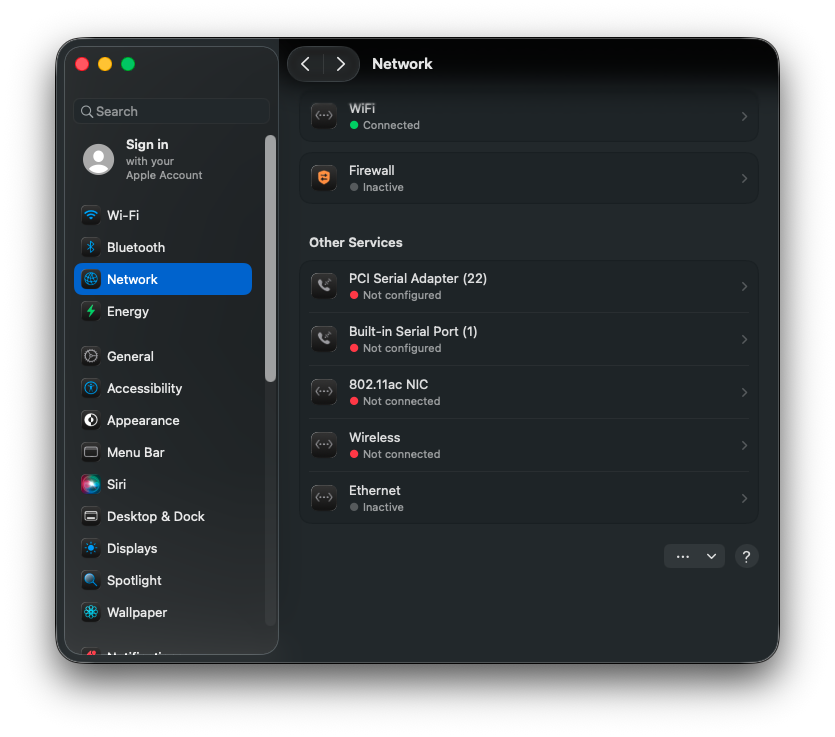This screenshot has width=835, height=737.
Task: Open Siri settings pane
Action: 163,484
